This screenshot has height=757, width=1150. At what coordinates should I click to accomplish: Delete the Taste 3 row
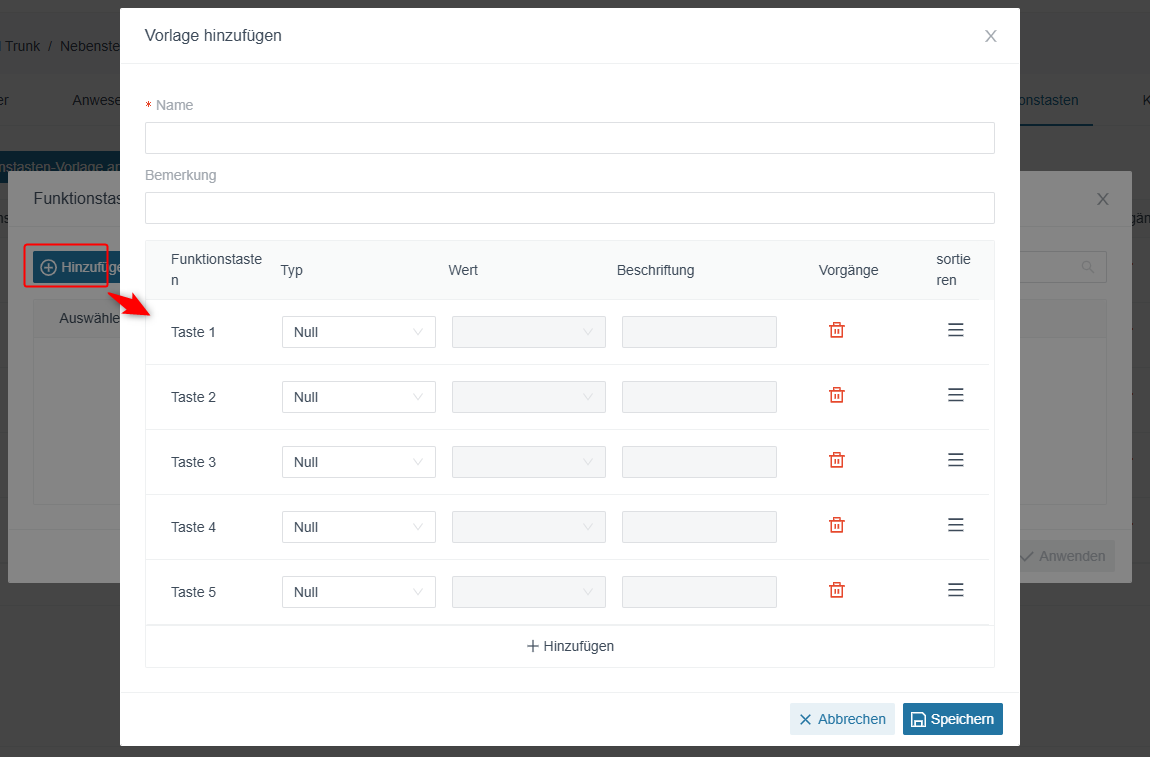click(836, 461)
